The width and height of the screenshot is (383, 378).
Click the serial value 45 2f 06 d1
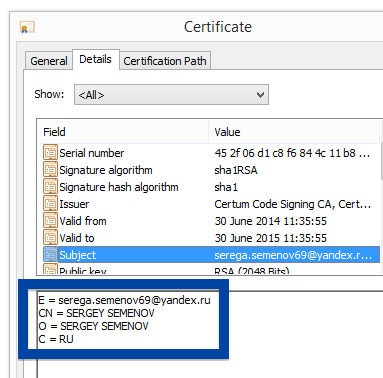292,153
